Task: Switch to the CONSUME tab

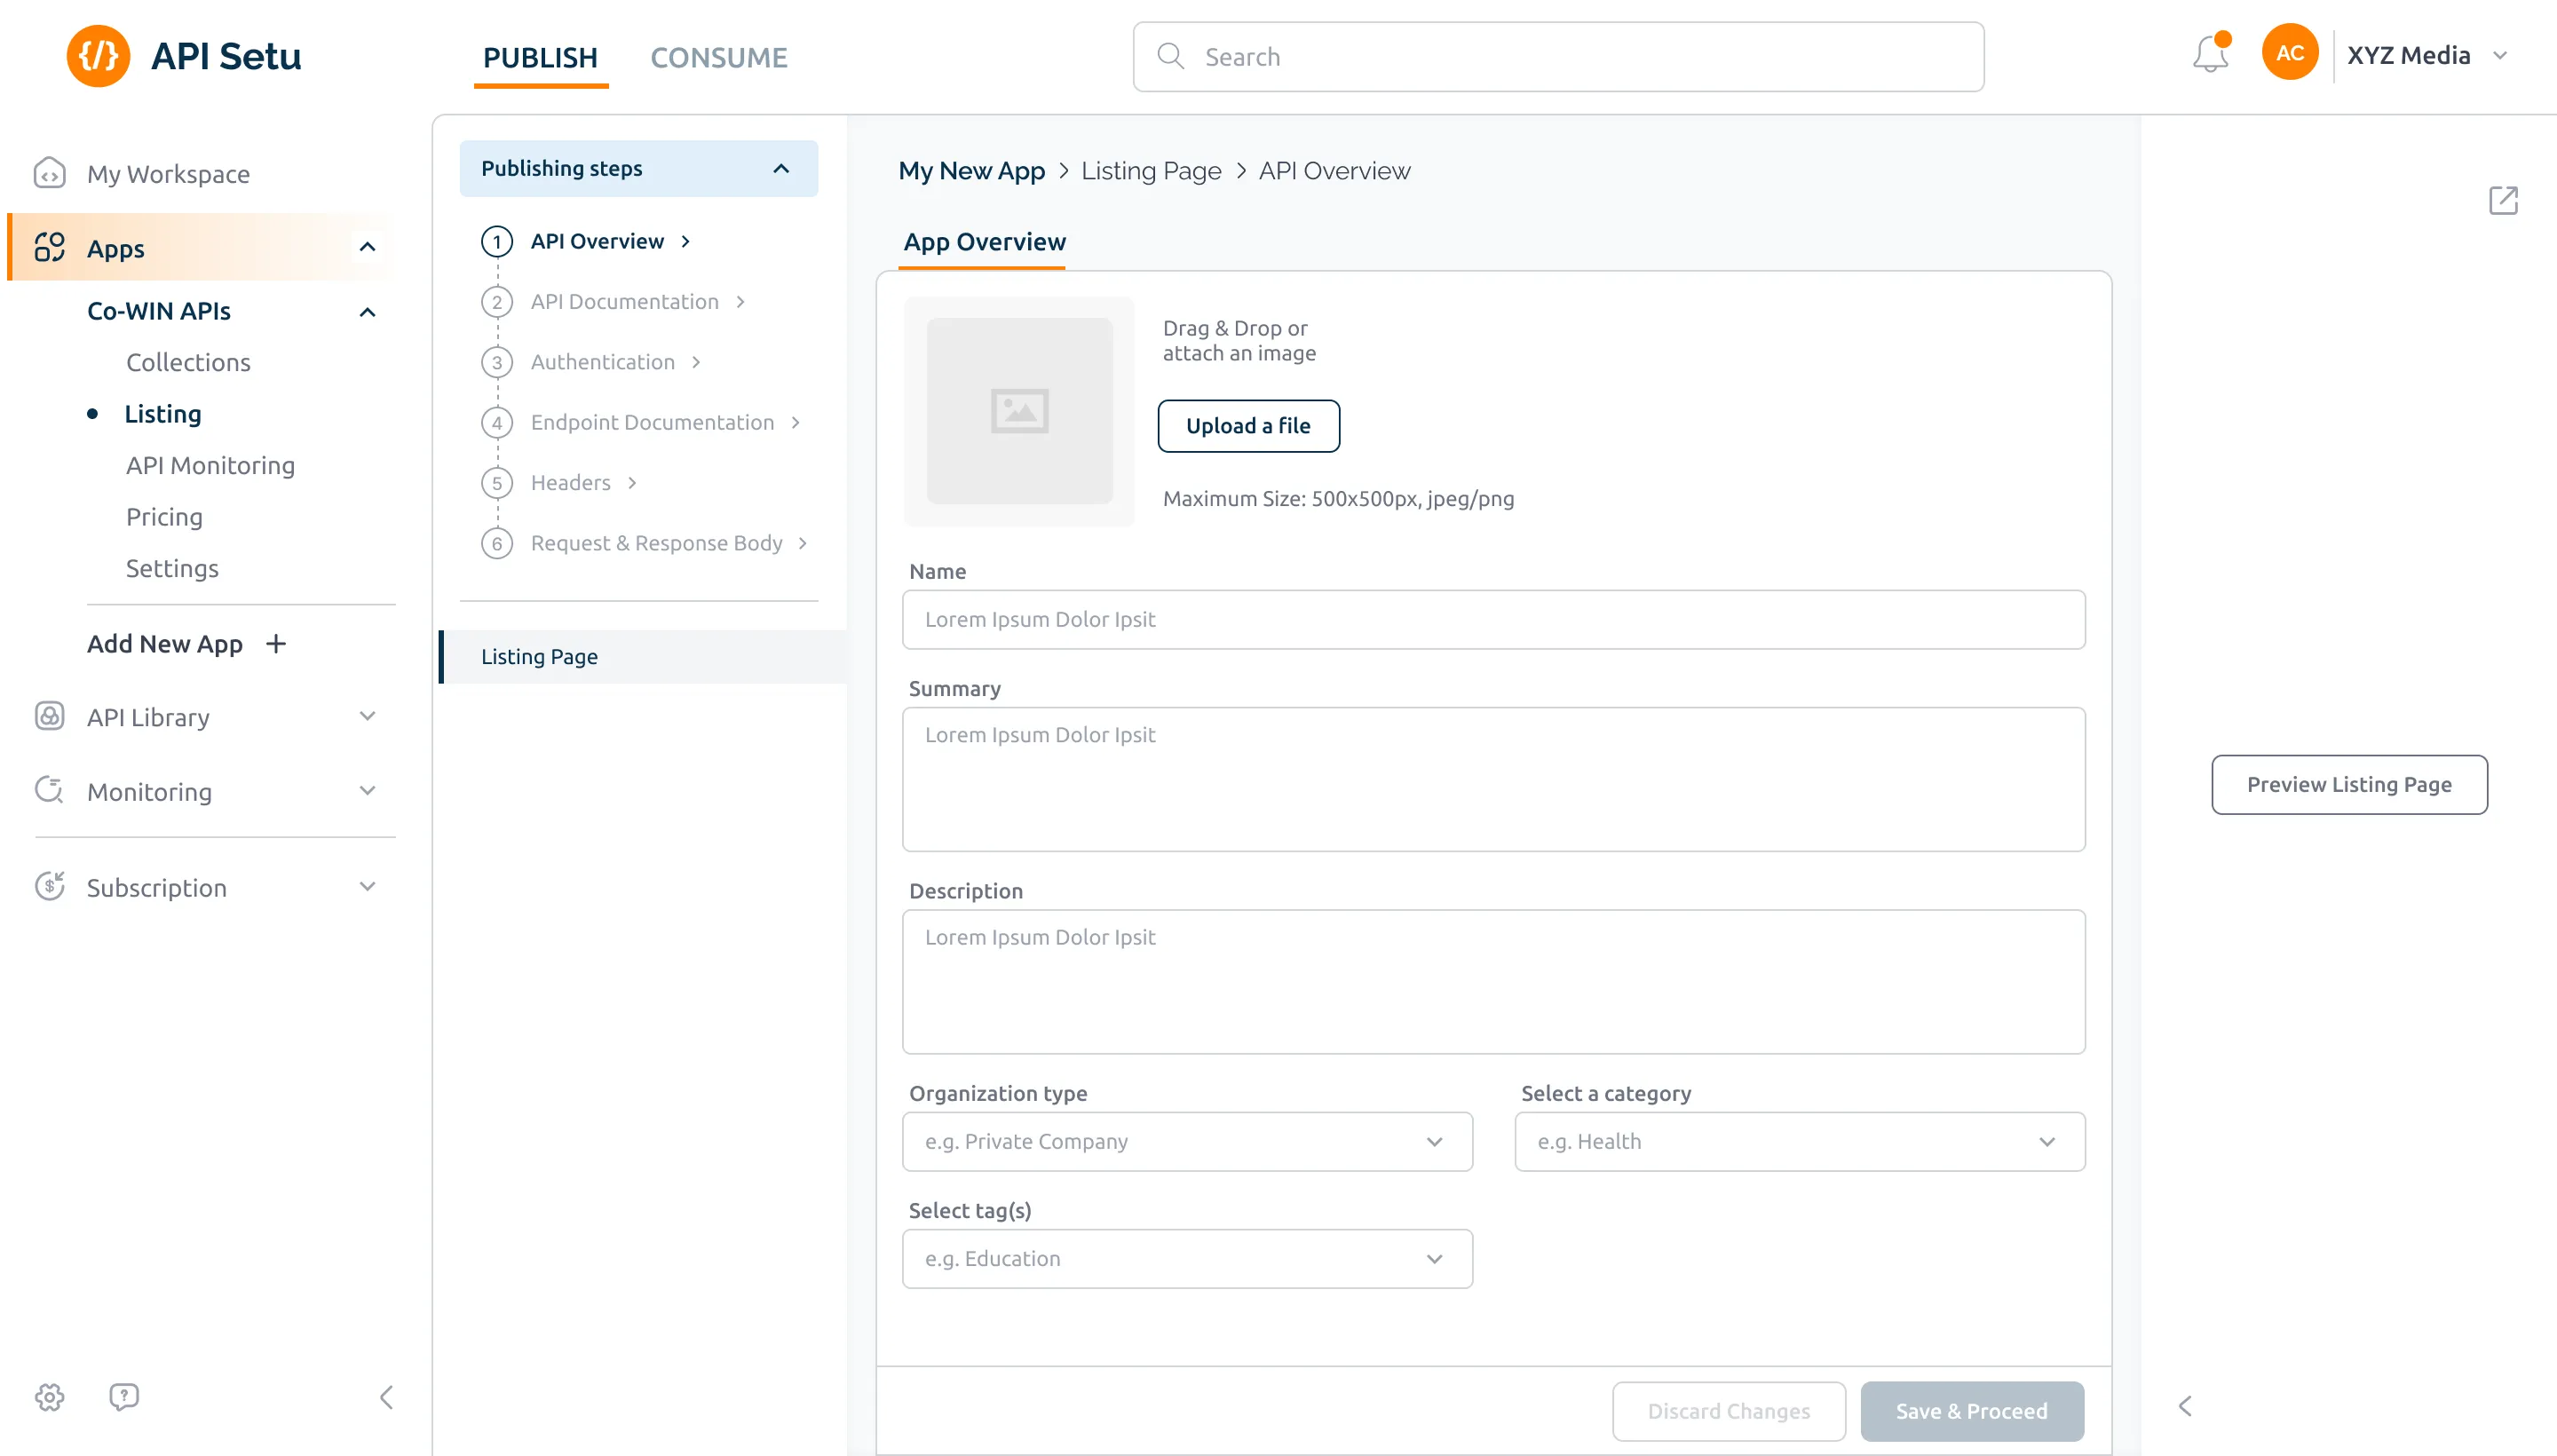Action: pos(719,58)
